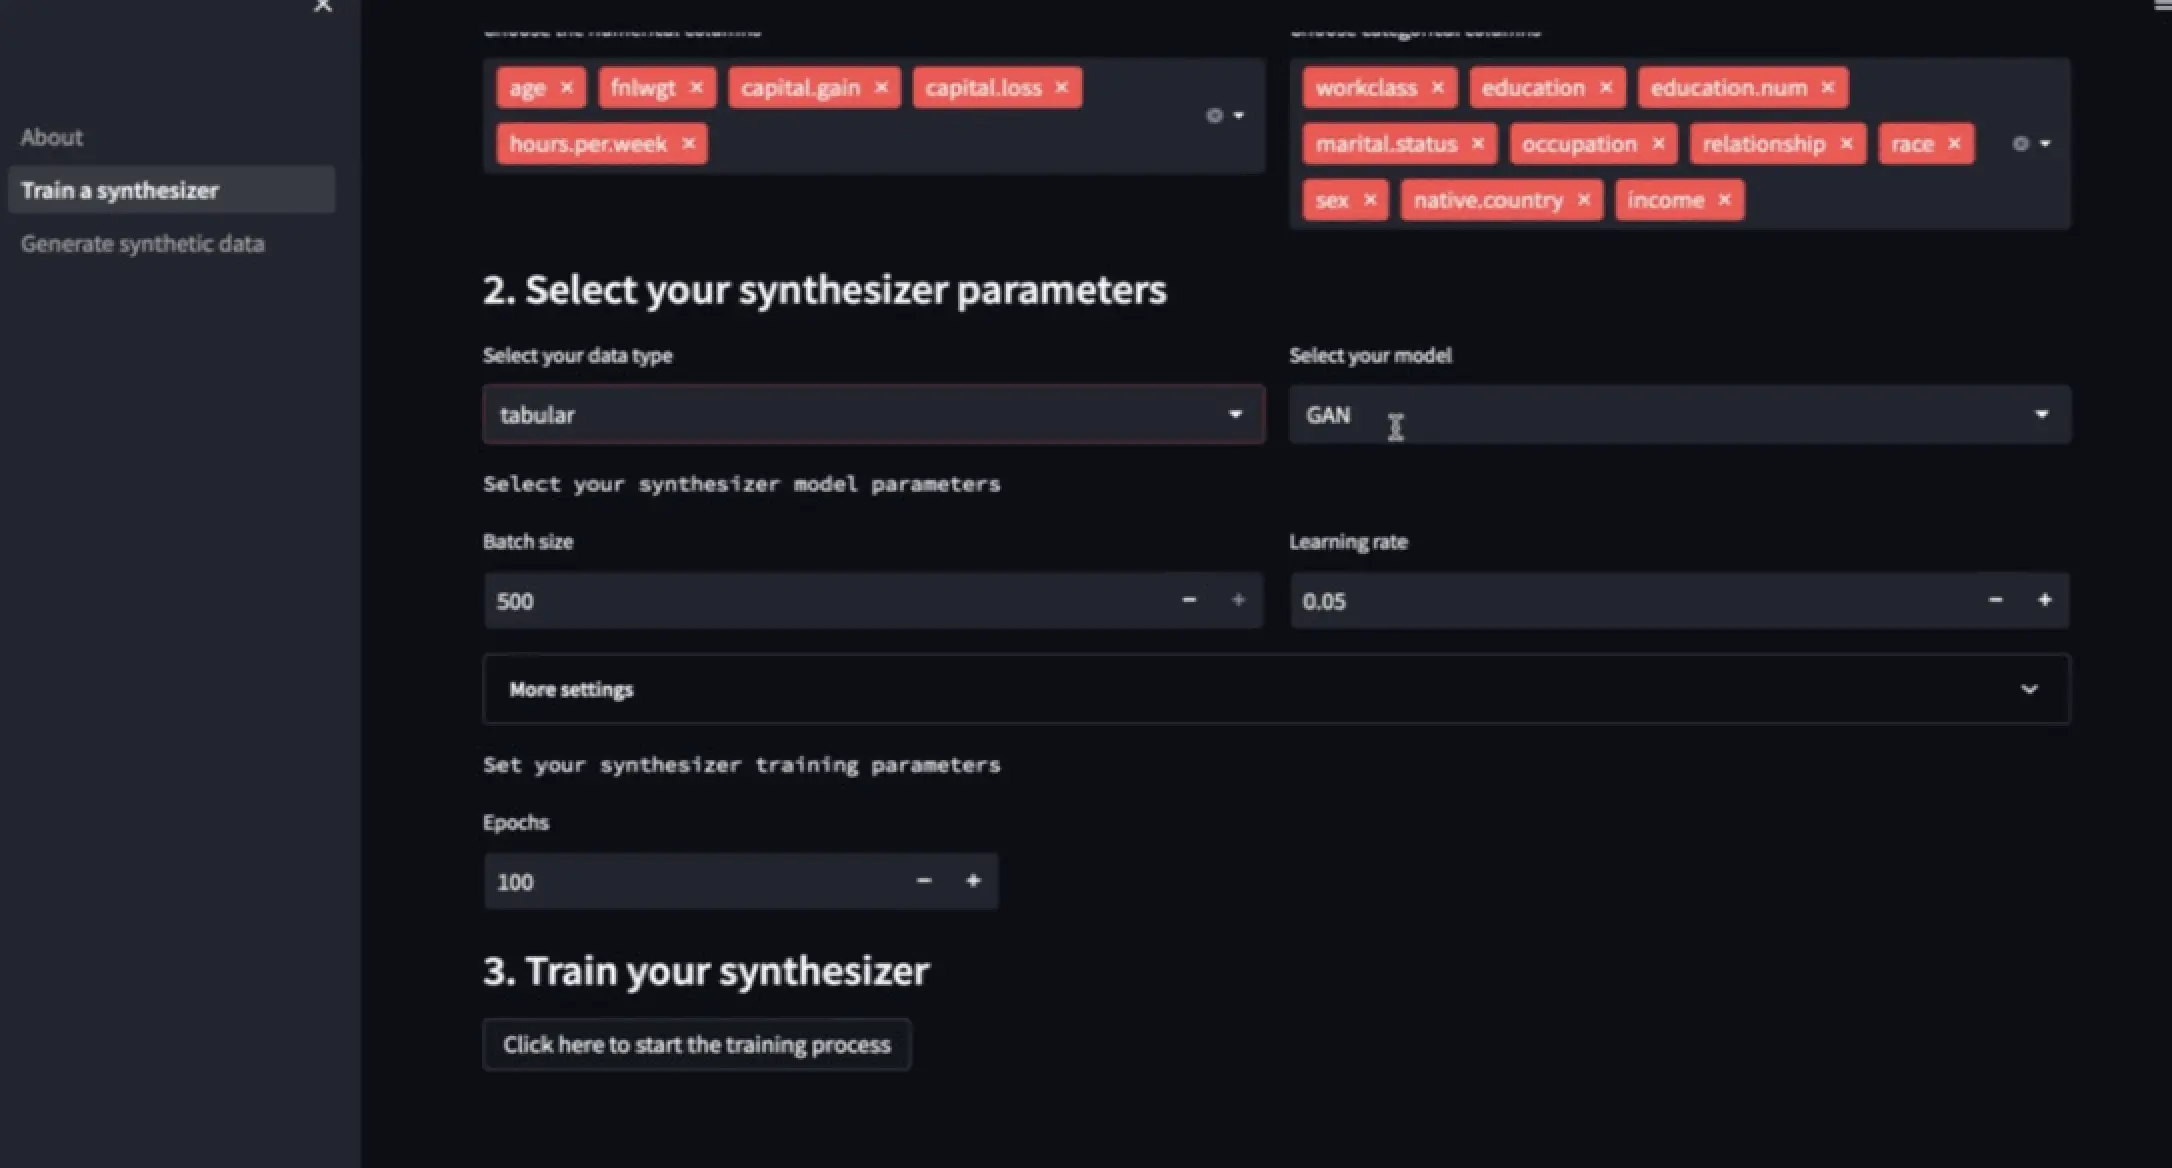Click the 'income' column remove icon
This screenshot has height=1168, width=2172.
[1723, 200]
